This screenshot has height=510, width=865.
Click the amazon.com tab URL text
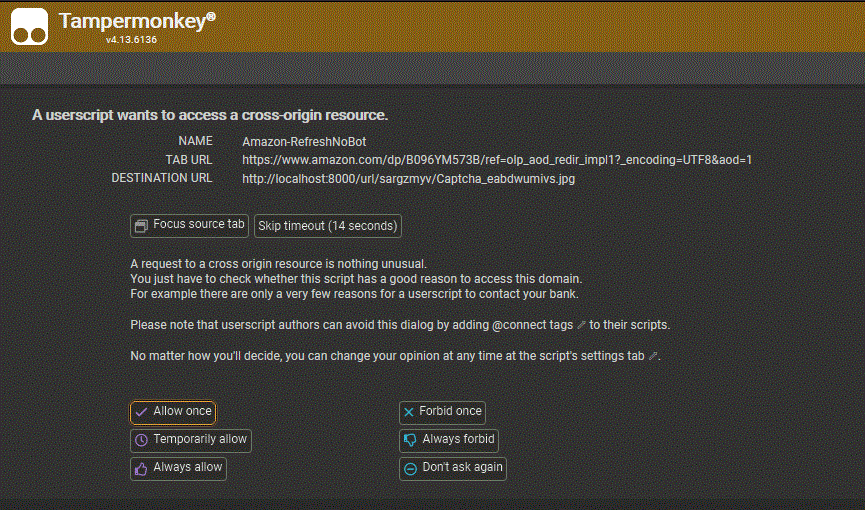497,160
